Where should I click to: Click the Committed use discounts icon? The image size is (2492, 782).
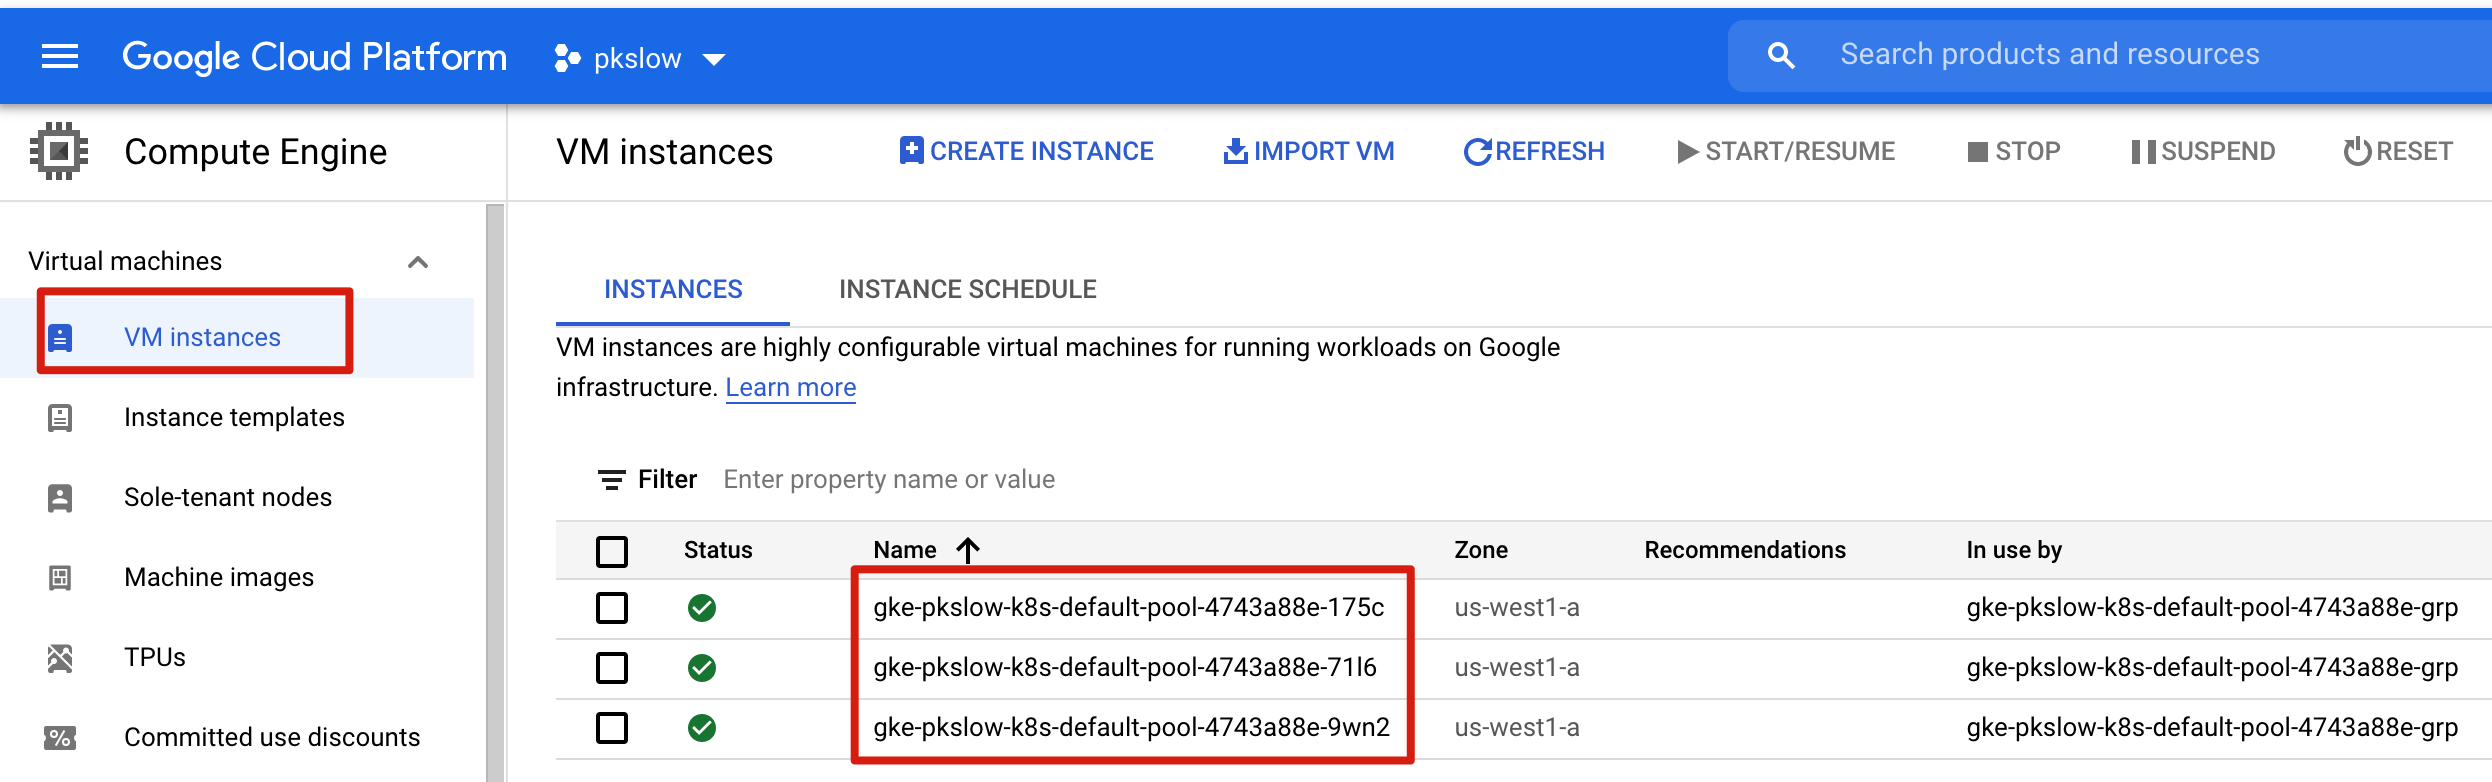click(60, 737)
